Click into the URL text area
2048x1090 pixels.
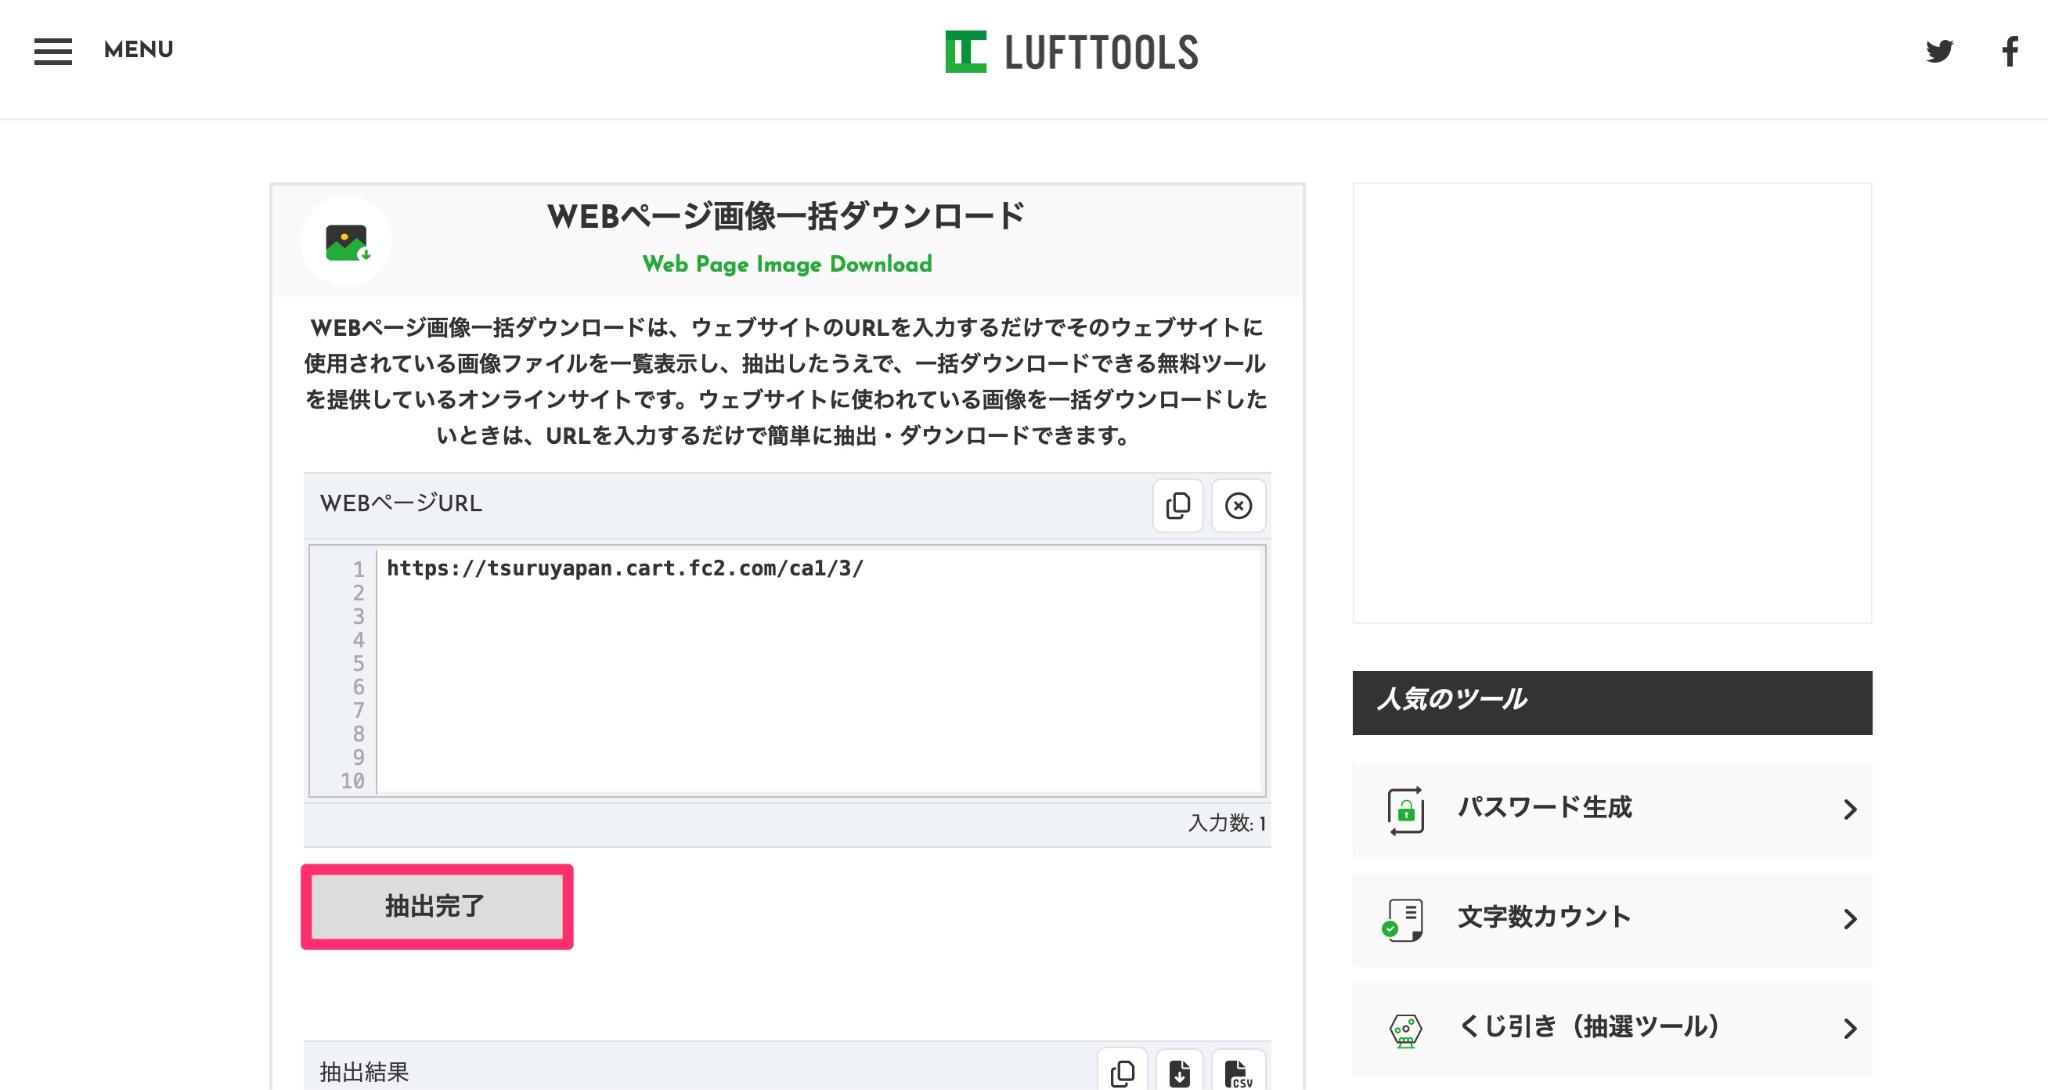click(820, 671)
